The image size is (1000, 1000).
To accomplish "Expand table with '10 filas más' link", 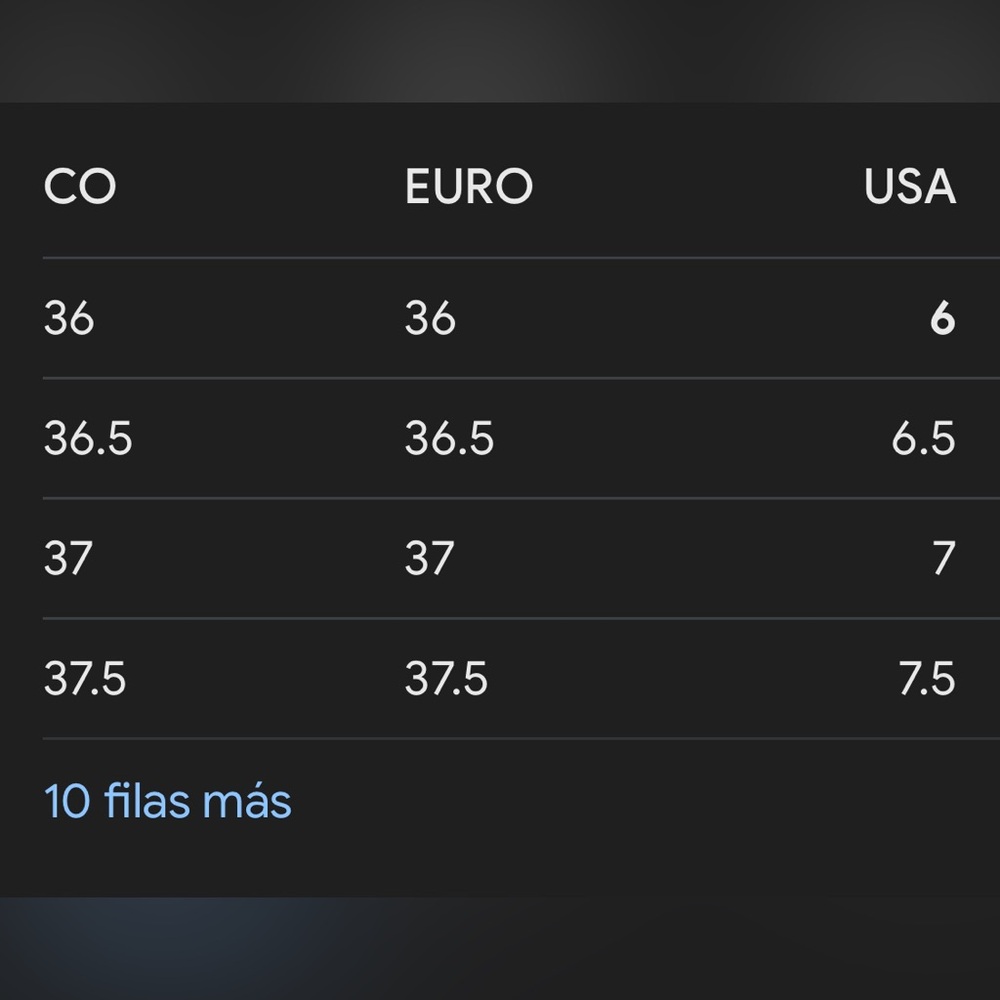I will pyautogui.click(x=168, y=802).
